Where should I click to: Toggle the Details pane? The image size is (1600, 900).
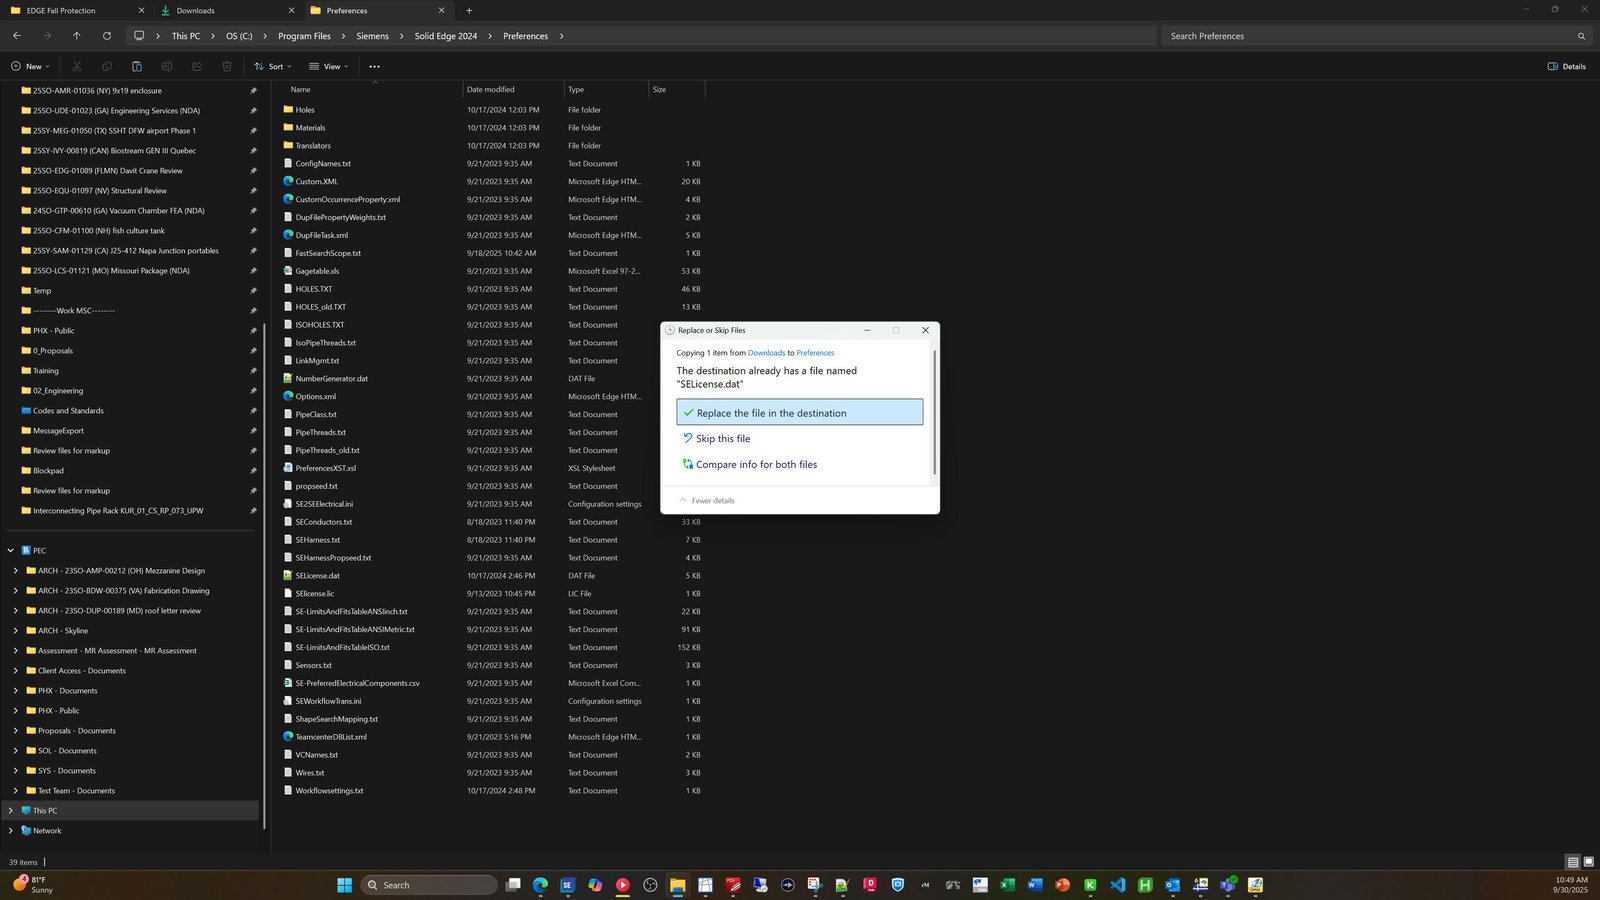(x=1566, y=67)
